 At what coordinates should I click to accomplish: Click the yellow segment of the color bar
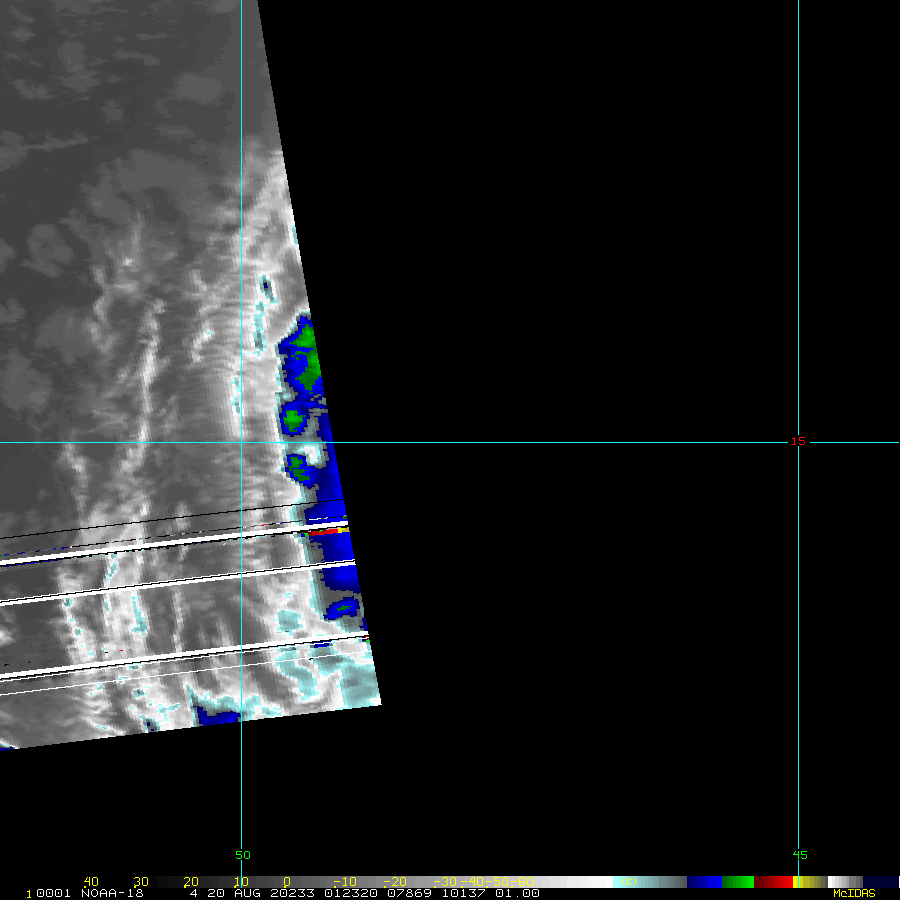(804, 882)
